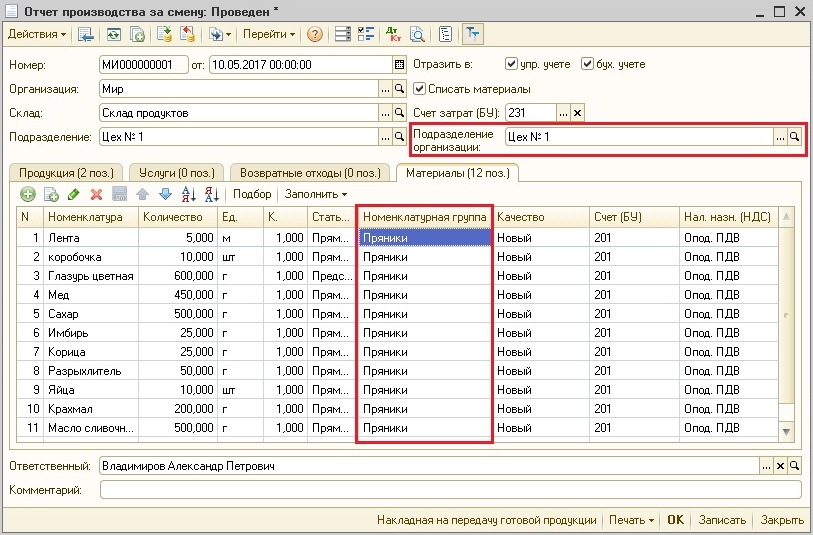This screenshot has width=813, height=535.
Task: Click the post document icon with coins
Action: 164,34
